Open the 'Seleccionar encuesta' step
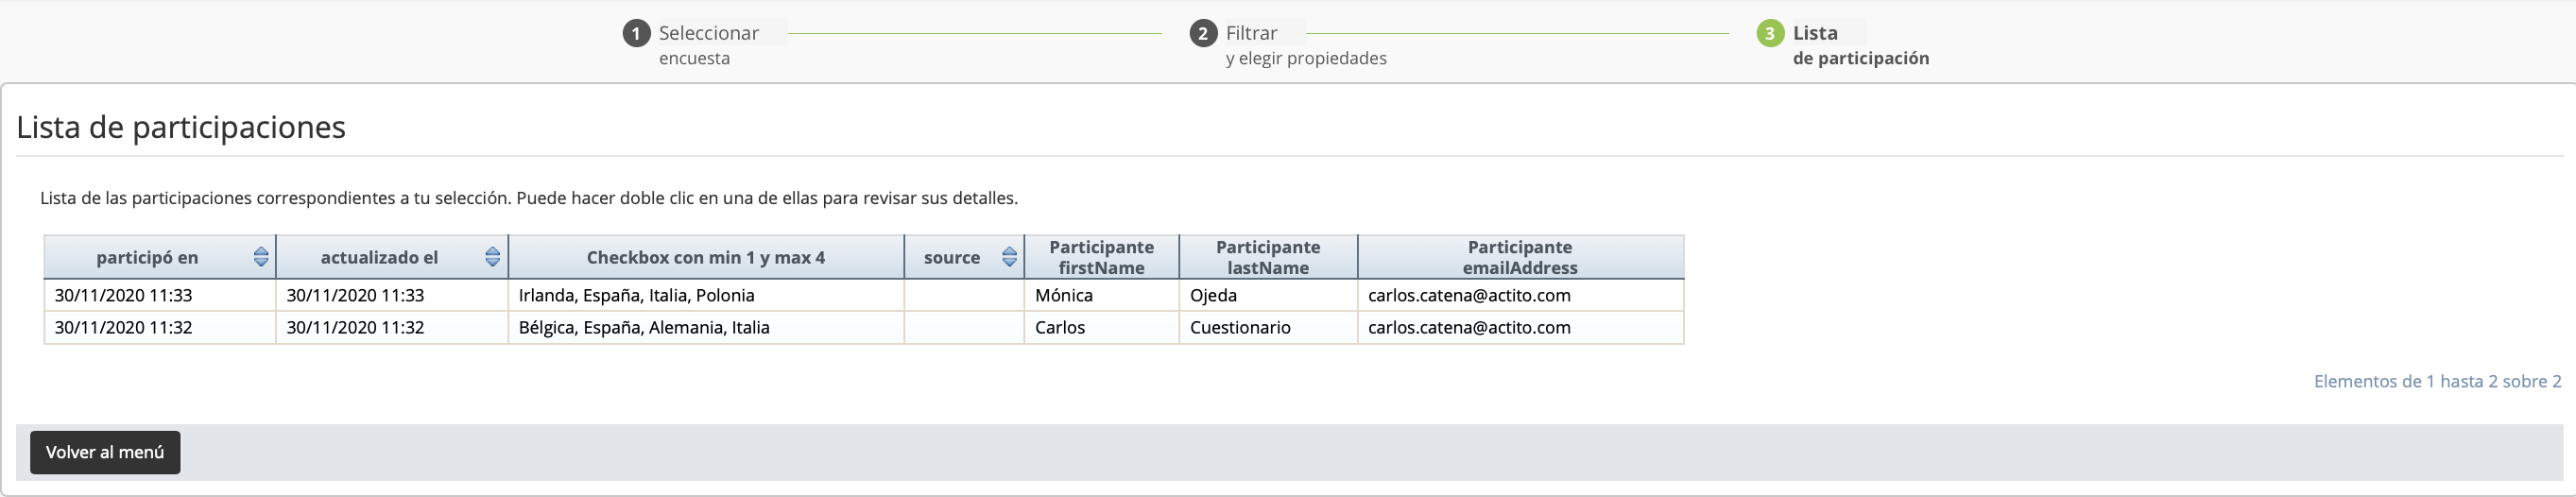This screenshot has width=2576, height=497. pos(708,44)
